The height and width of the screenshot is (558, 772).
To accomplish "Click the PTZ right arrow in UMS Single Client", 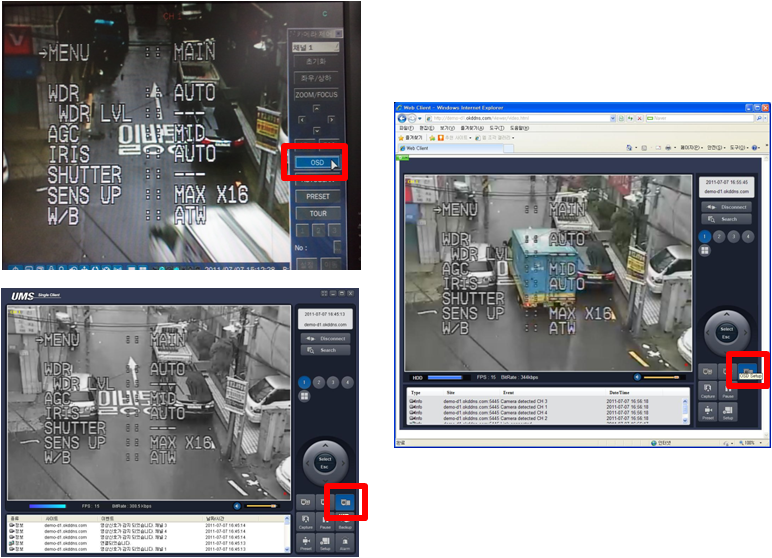I will (x=343, y=463).
